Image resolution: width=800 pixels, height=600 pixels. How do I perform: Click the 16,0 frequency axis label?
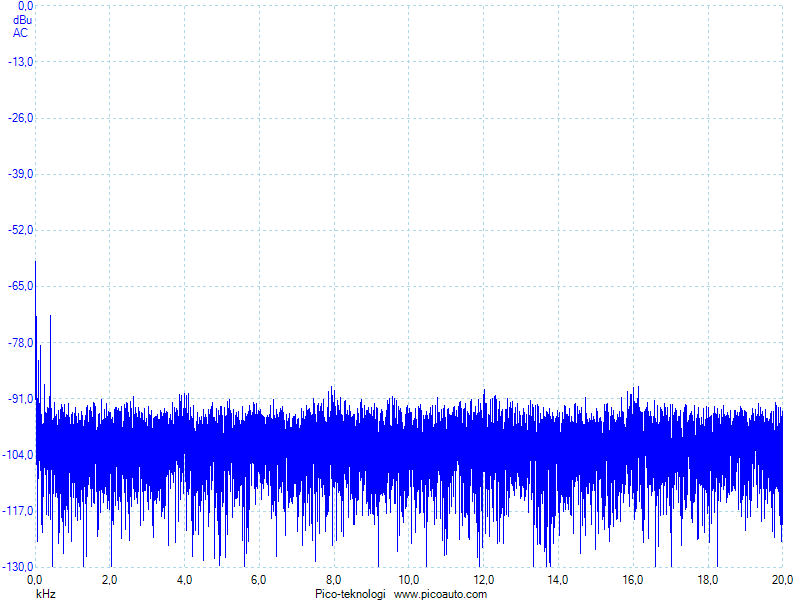633,580
